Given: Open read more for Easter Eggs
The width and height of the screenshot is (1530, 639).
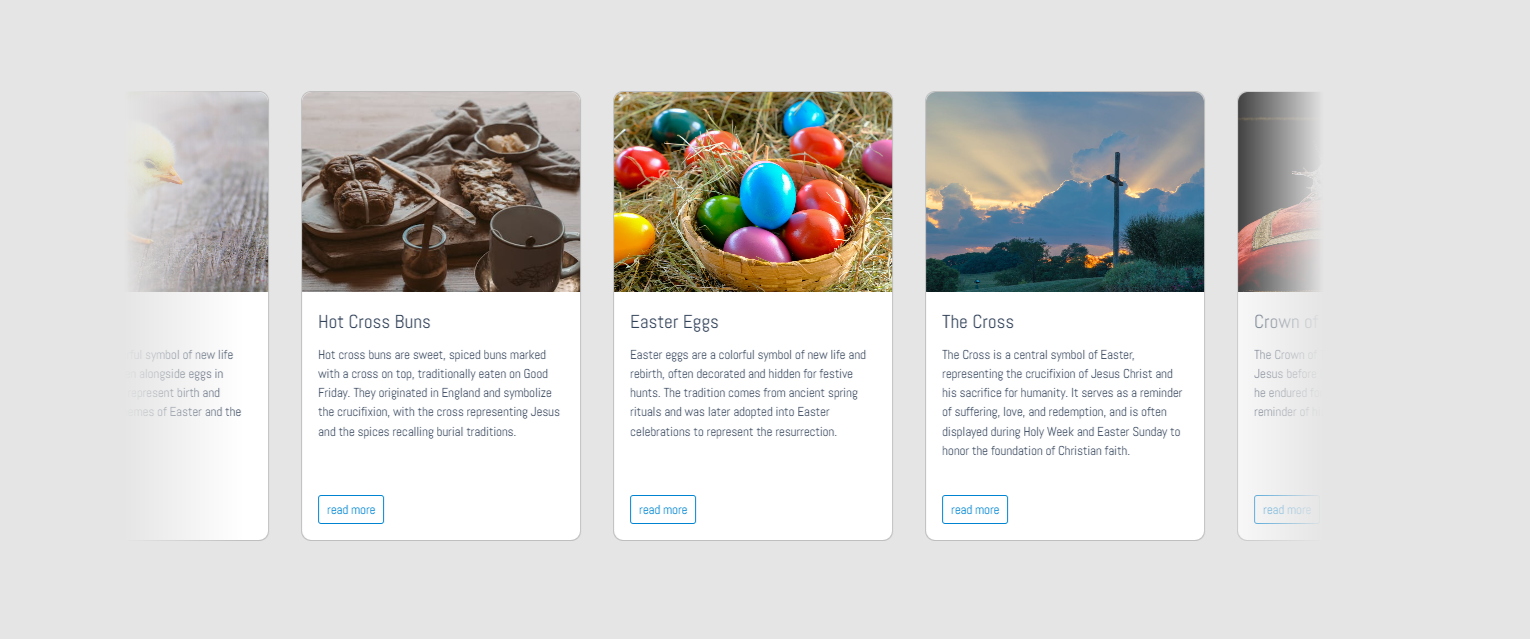Looking at the screenshot, I should [663, 509].
